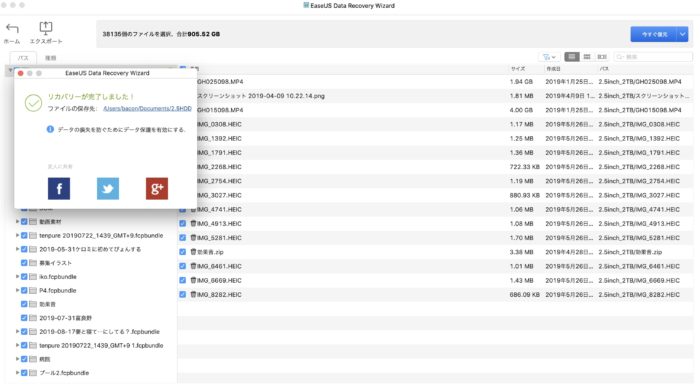Uncheck iko.fcpbundle folder checkbox

click(x=24, y=277)
